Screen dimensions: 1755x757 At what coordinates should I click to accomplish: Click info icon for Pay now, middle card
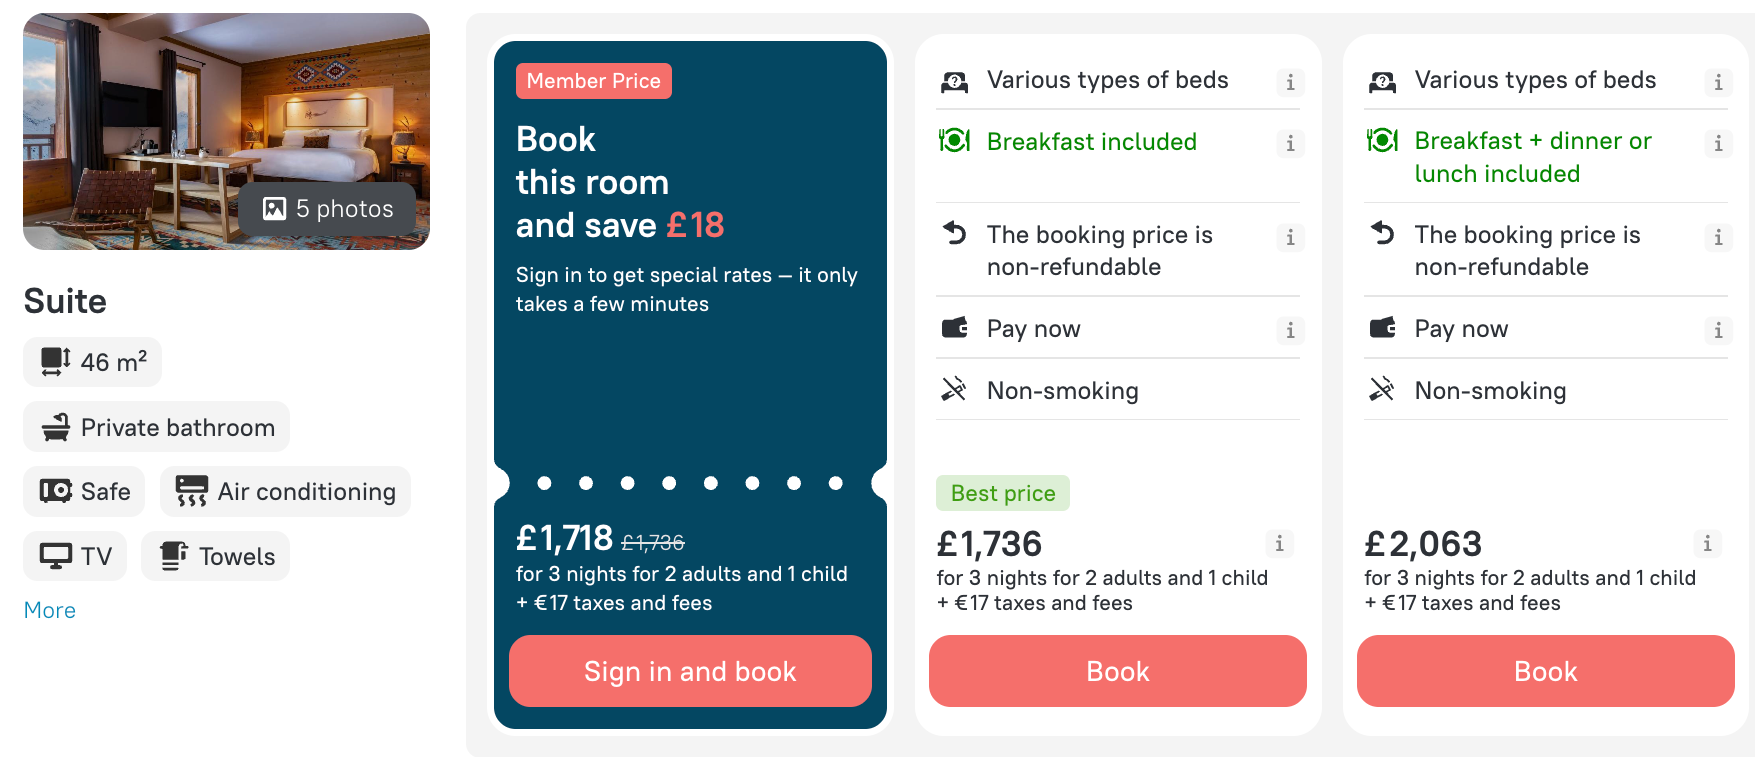(x=1290, y=330)
